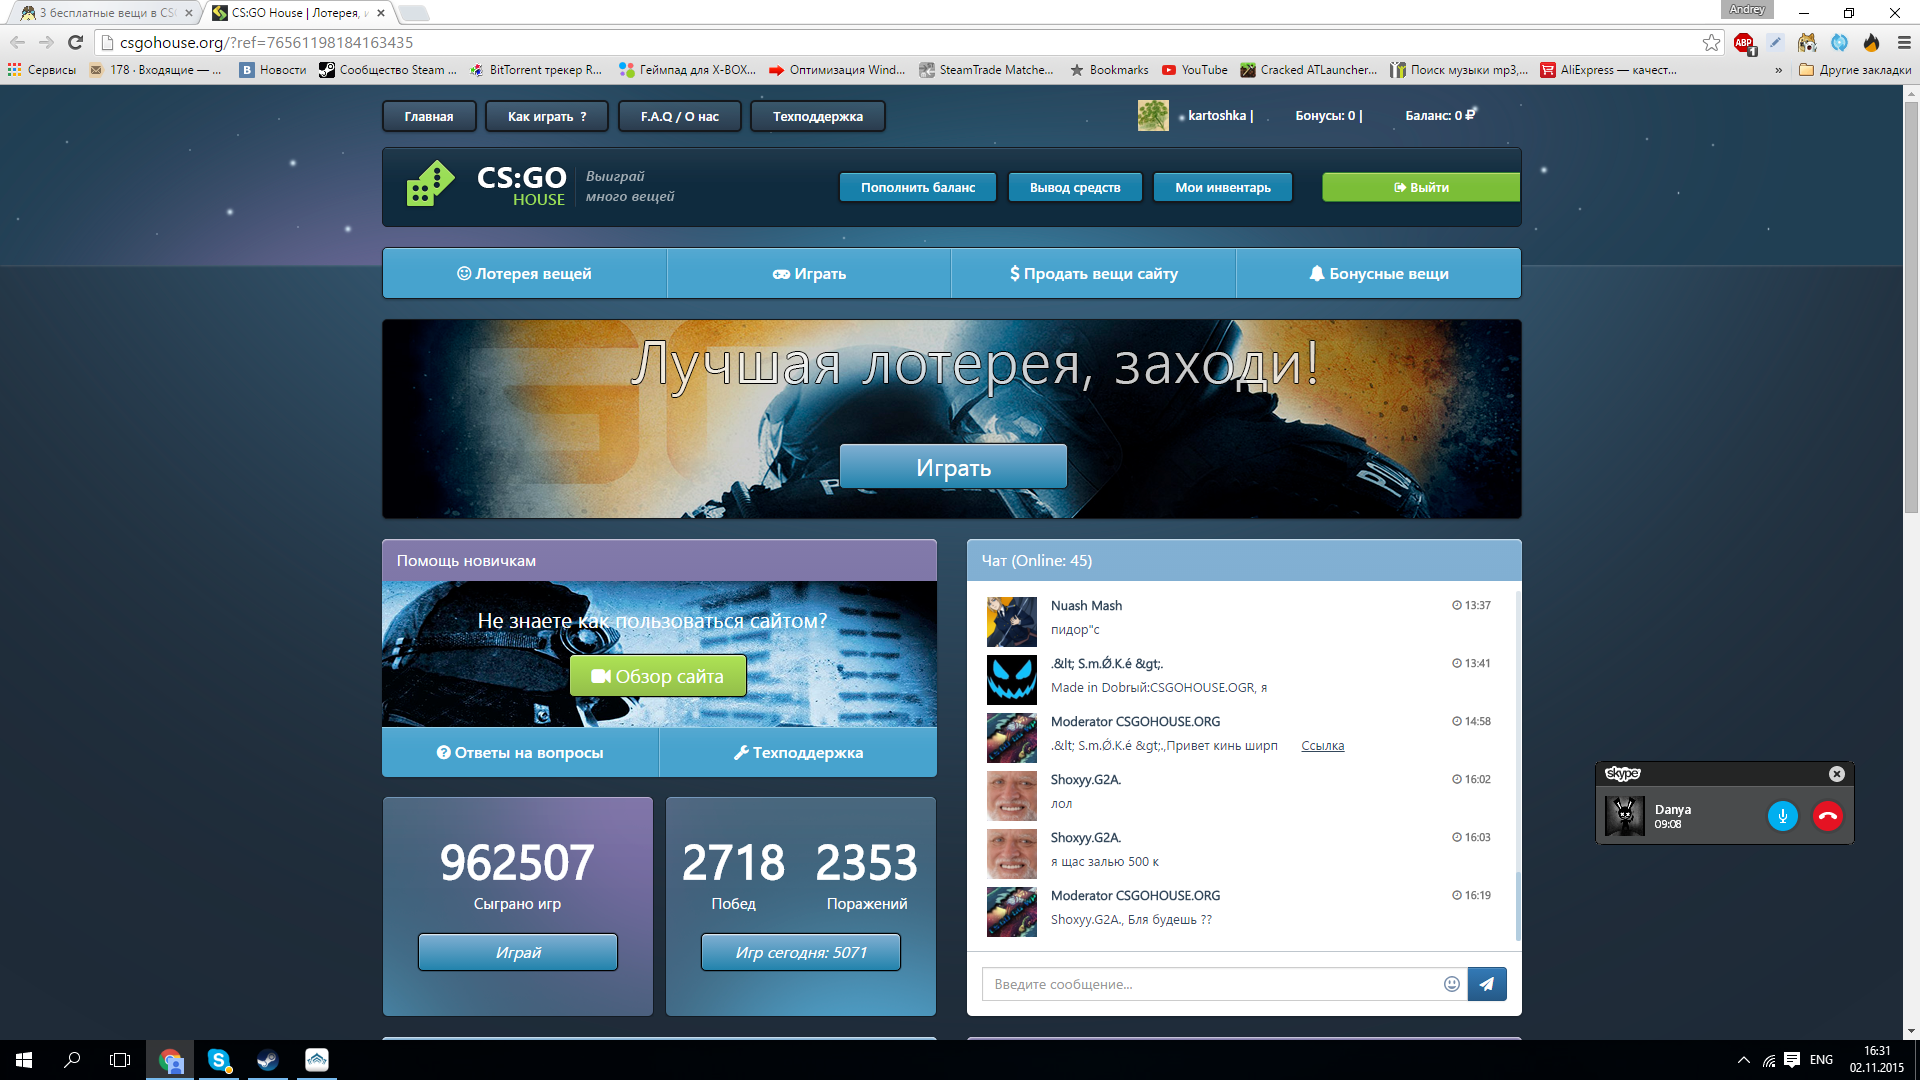The height and width of the screenshot is (1080, 1920).
Task: Open emoji picker in chat input
Action: coord(1452,984)
